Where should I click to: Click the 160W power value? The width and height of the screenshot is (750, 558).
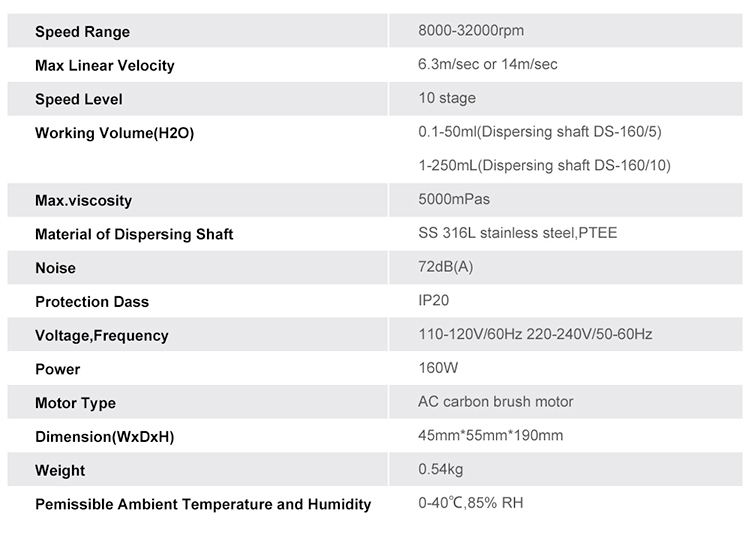tap(438, 368)
